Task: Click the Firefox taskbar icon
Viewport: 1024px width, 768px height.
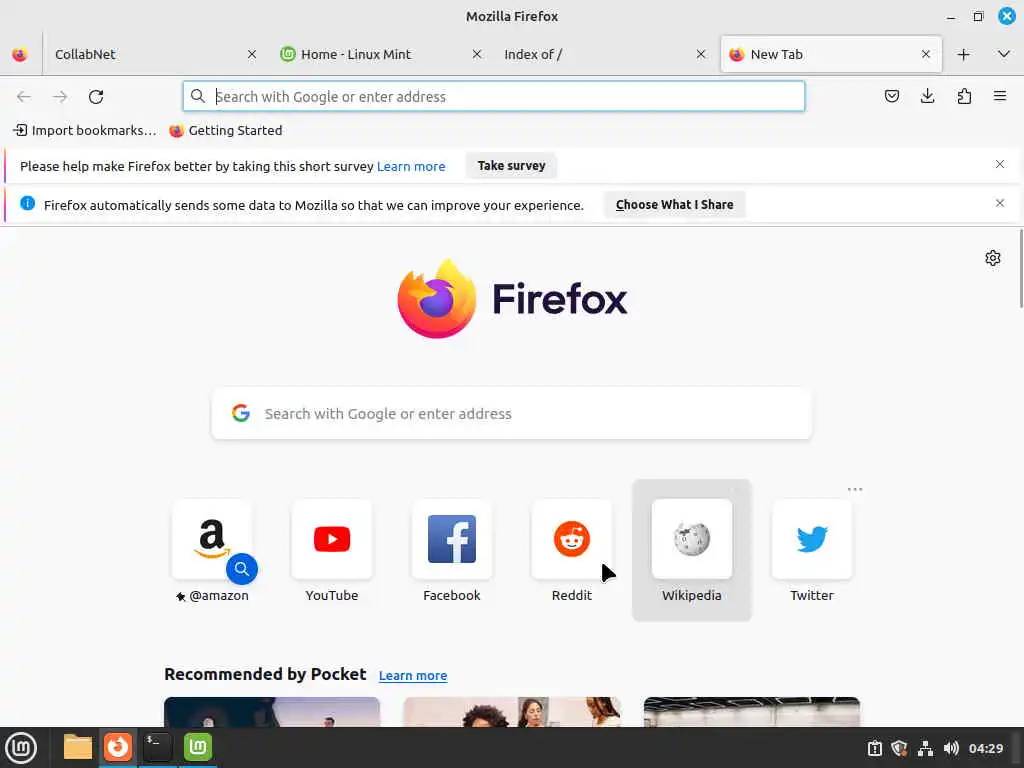Action: (118, 747)
